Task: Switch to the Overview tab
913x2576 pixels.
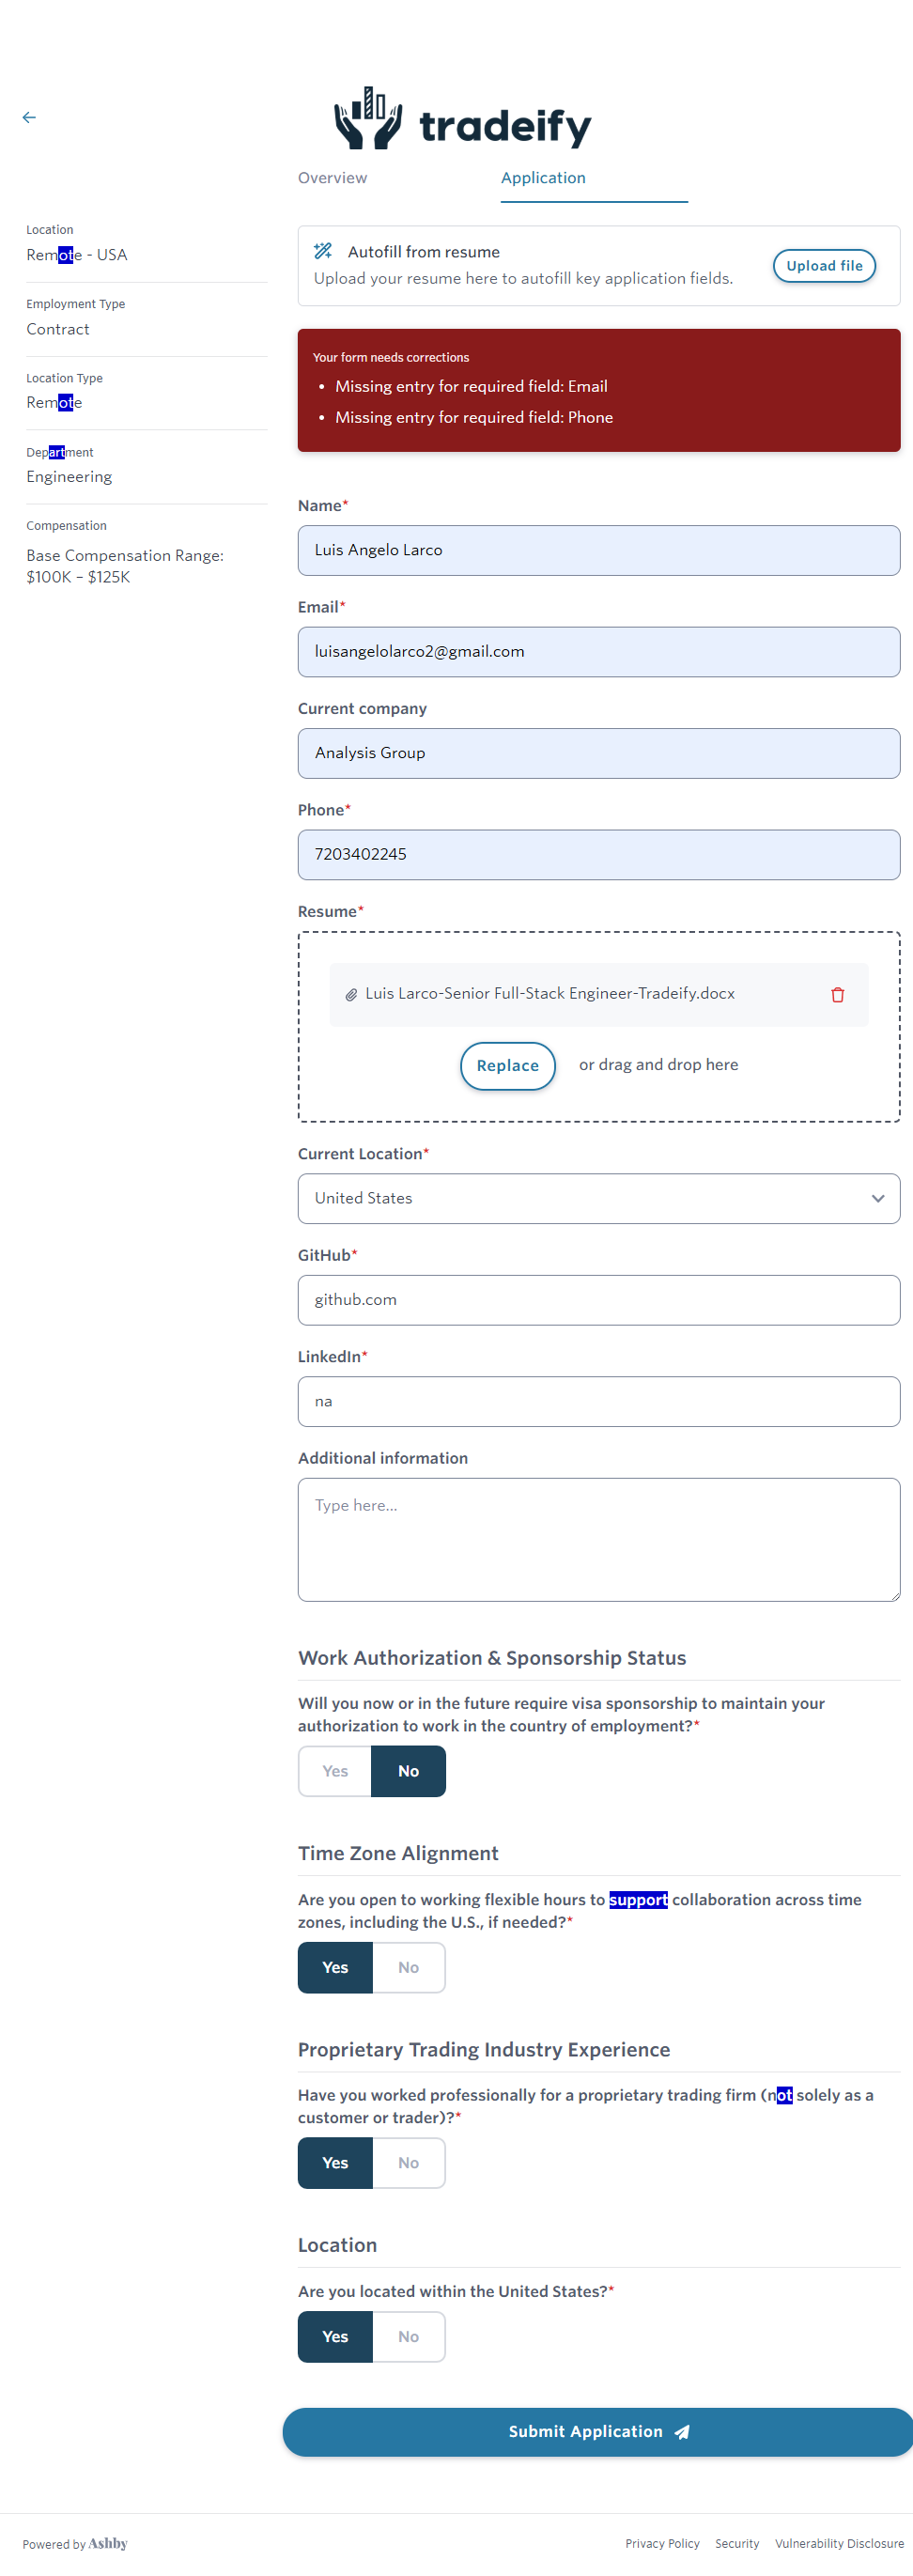Action: point(332,178)
